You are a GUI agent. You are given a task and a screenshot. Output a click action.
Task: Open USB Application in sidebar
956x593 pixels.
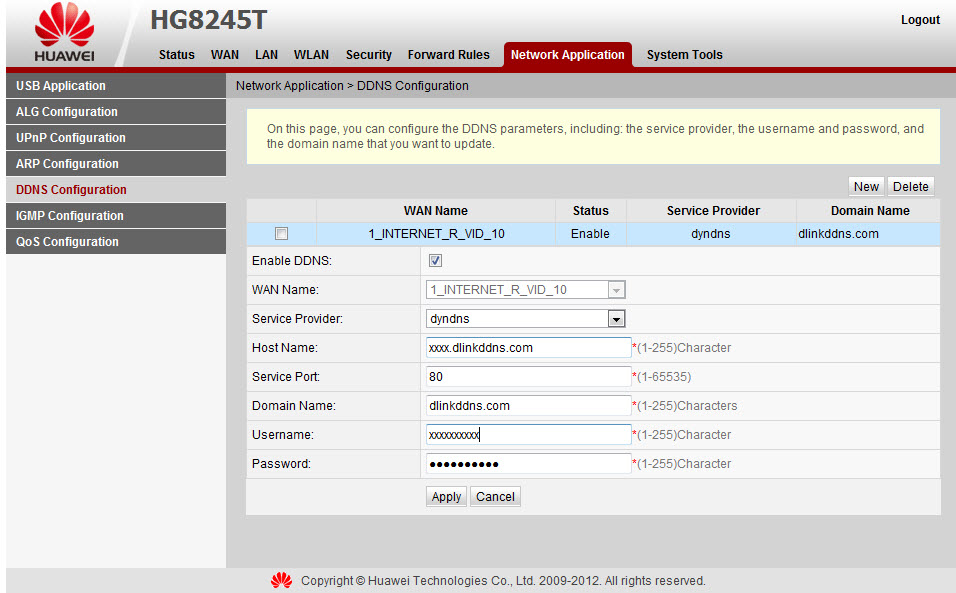[x=116, y=86]
